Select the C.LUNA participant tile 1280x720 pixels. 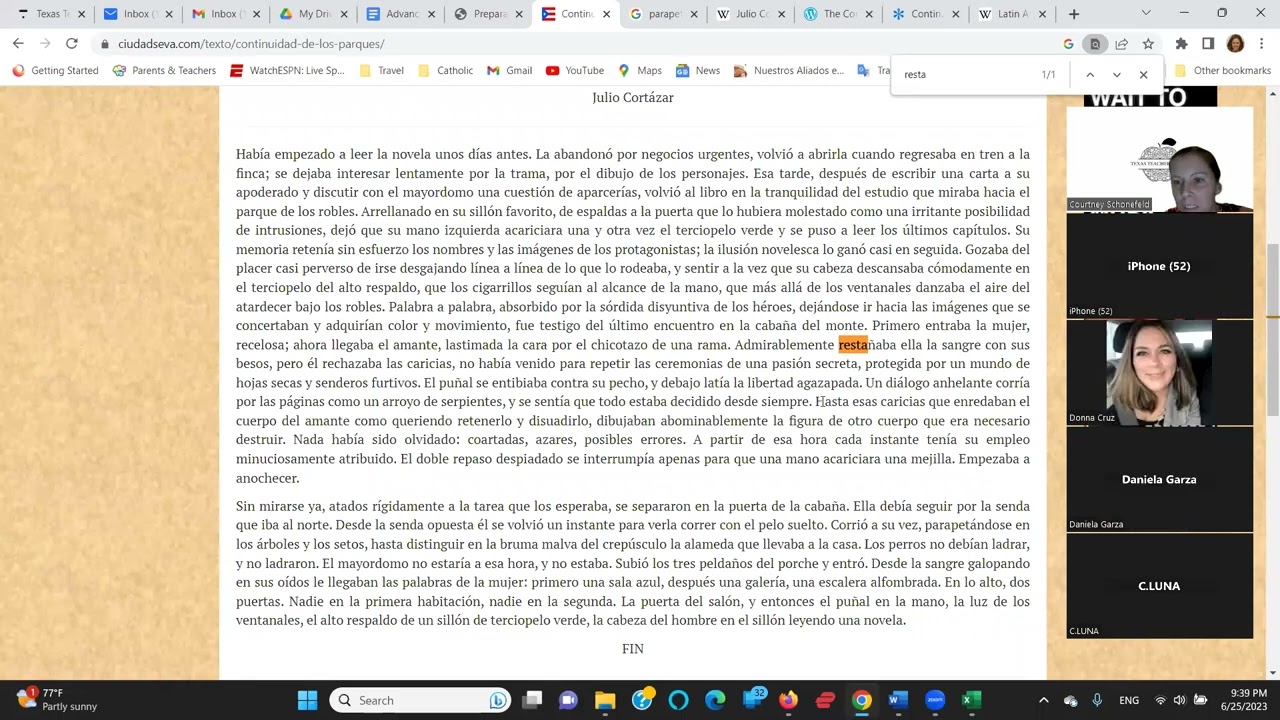pos(1159,585)
